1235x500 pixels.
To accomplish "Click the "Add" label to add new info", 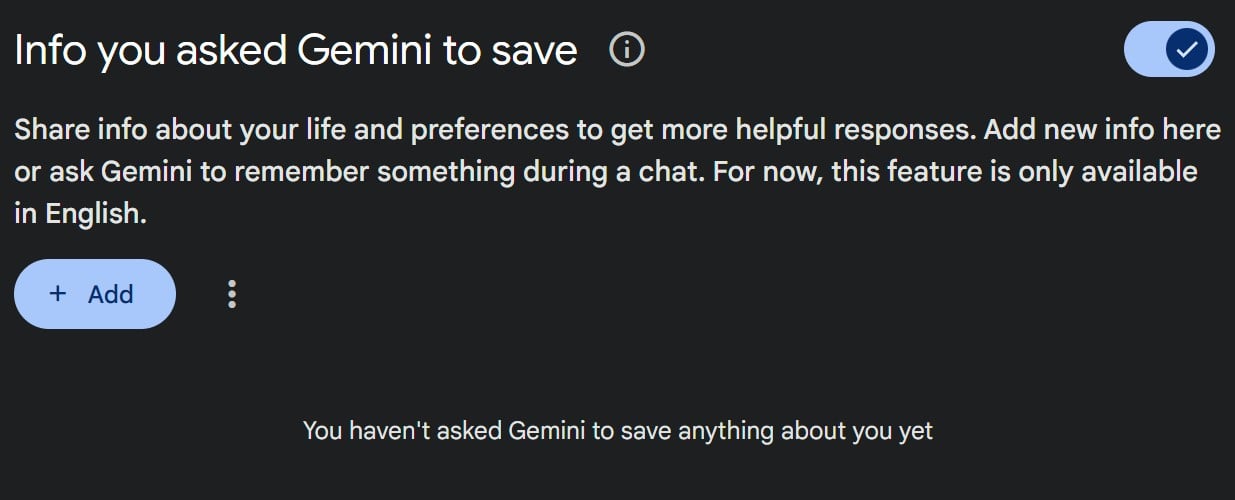I will 110,294.
